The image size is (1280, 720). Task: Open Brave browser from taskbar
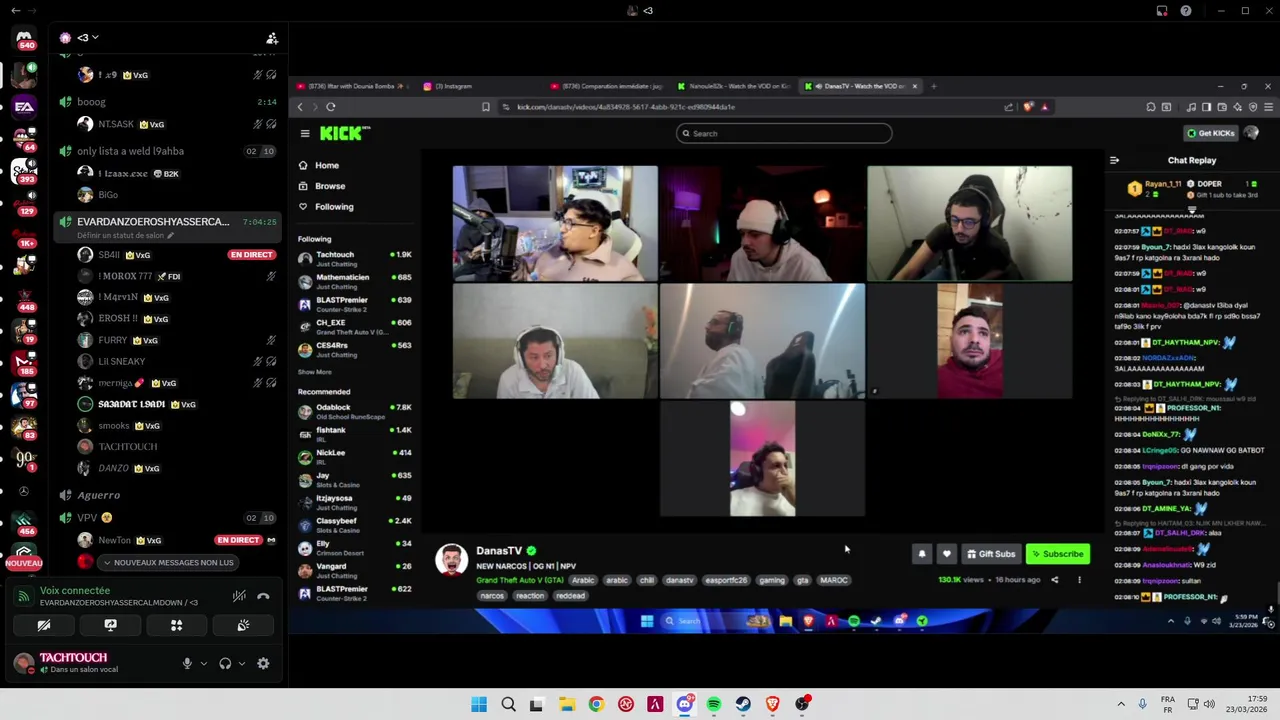point(772,704)
